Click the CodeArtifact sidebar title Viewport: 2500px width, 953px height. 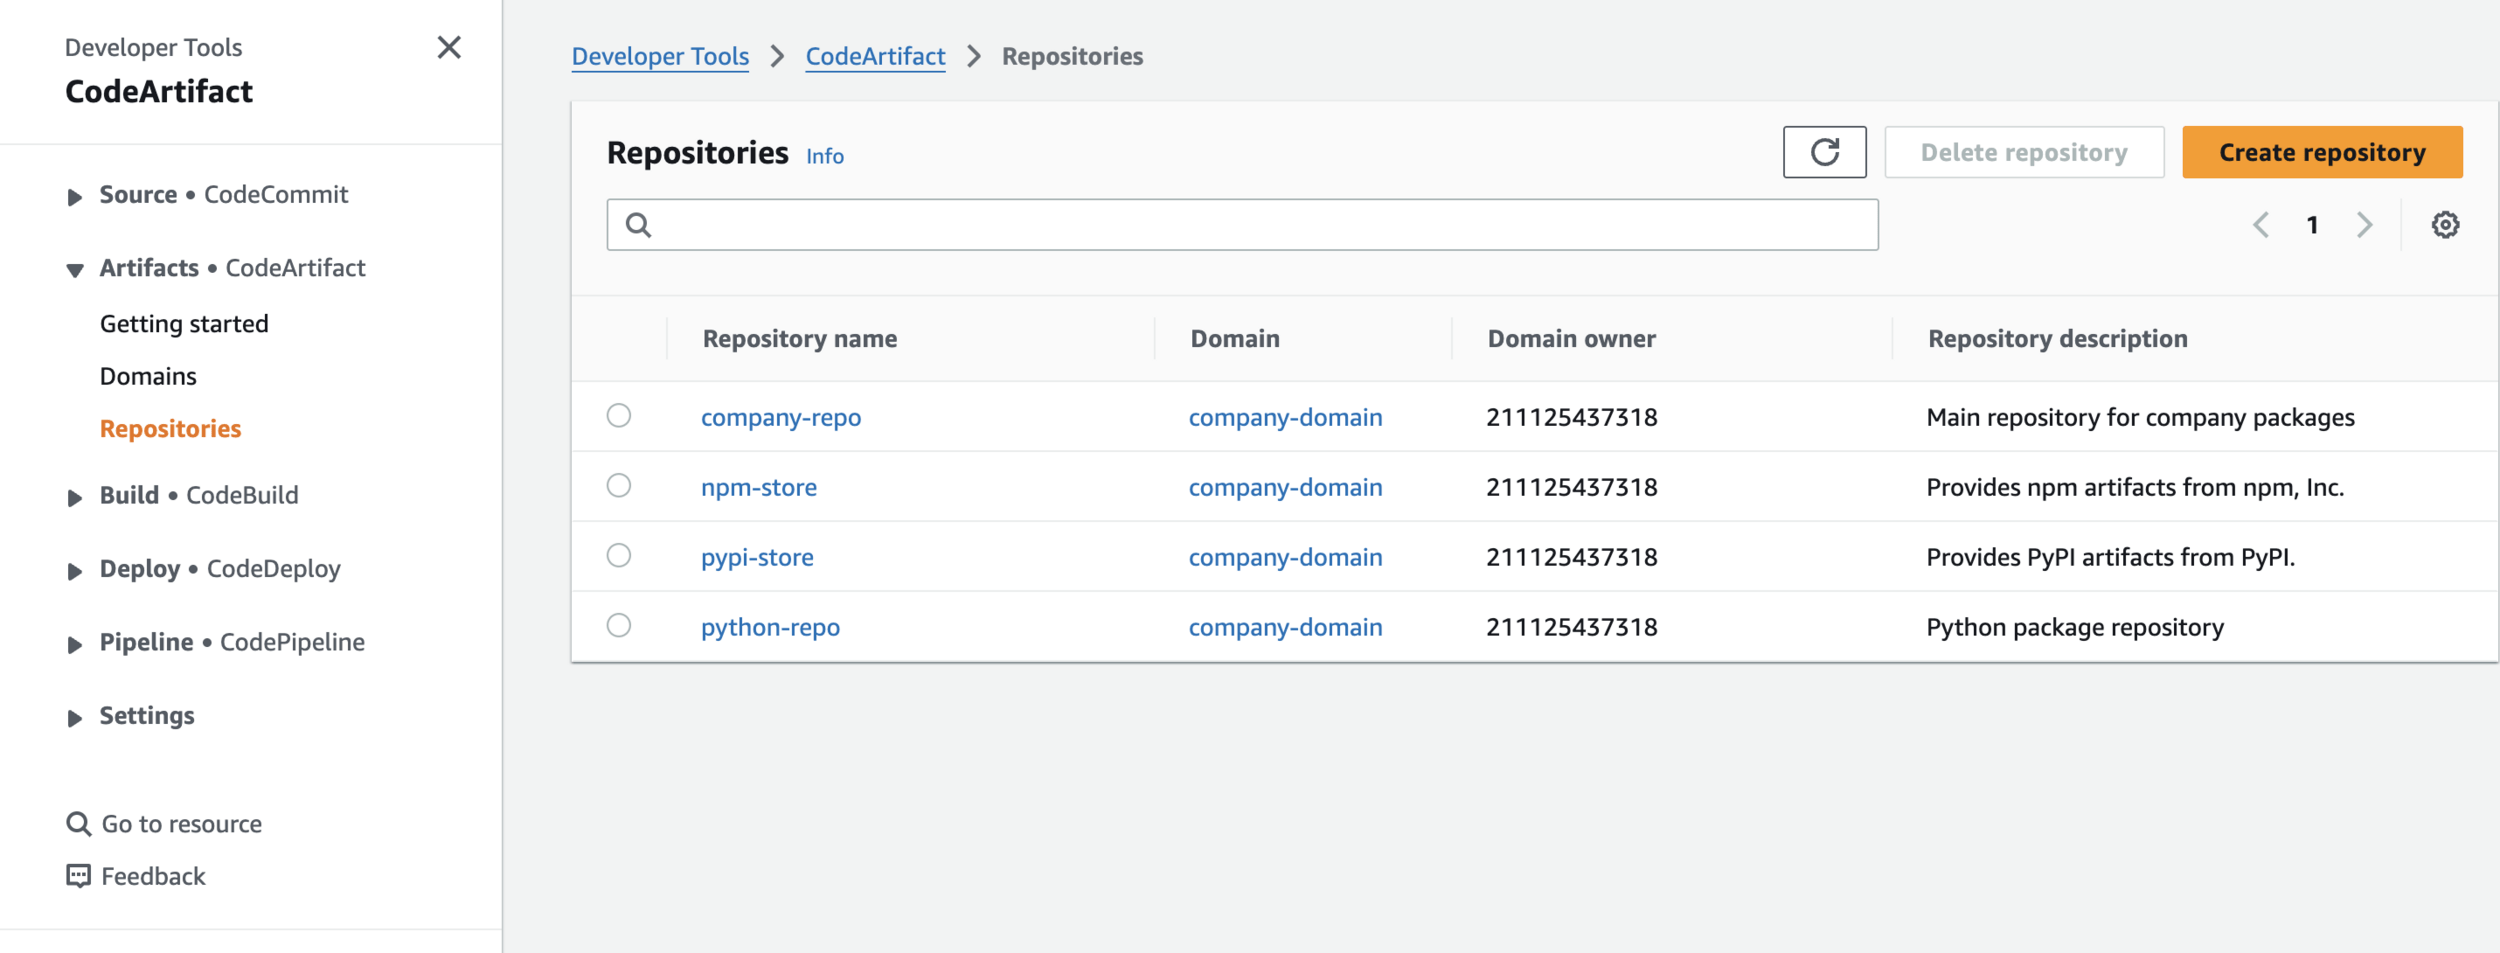(x=159, y=91)
